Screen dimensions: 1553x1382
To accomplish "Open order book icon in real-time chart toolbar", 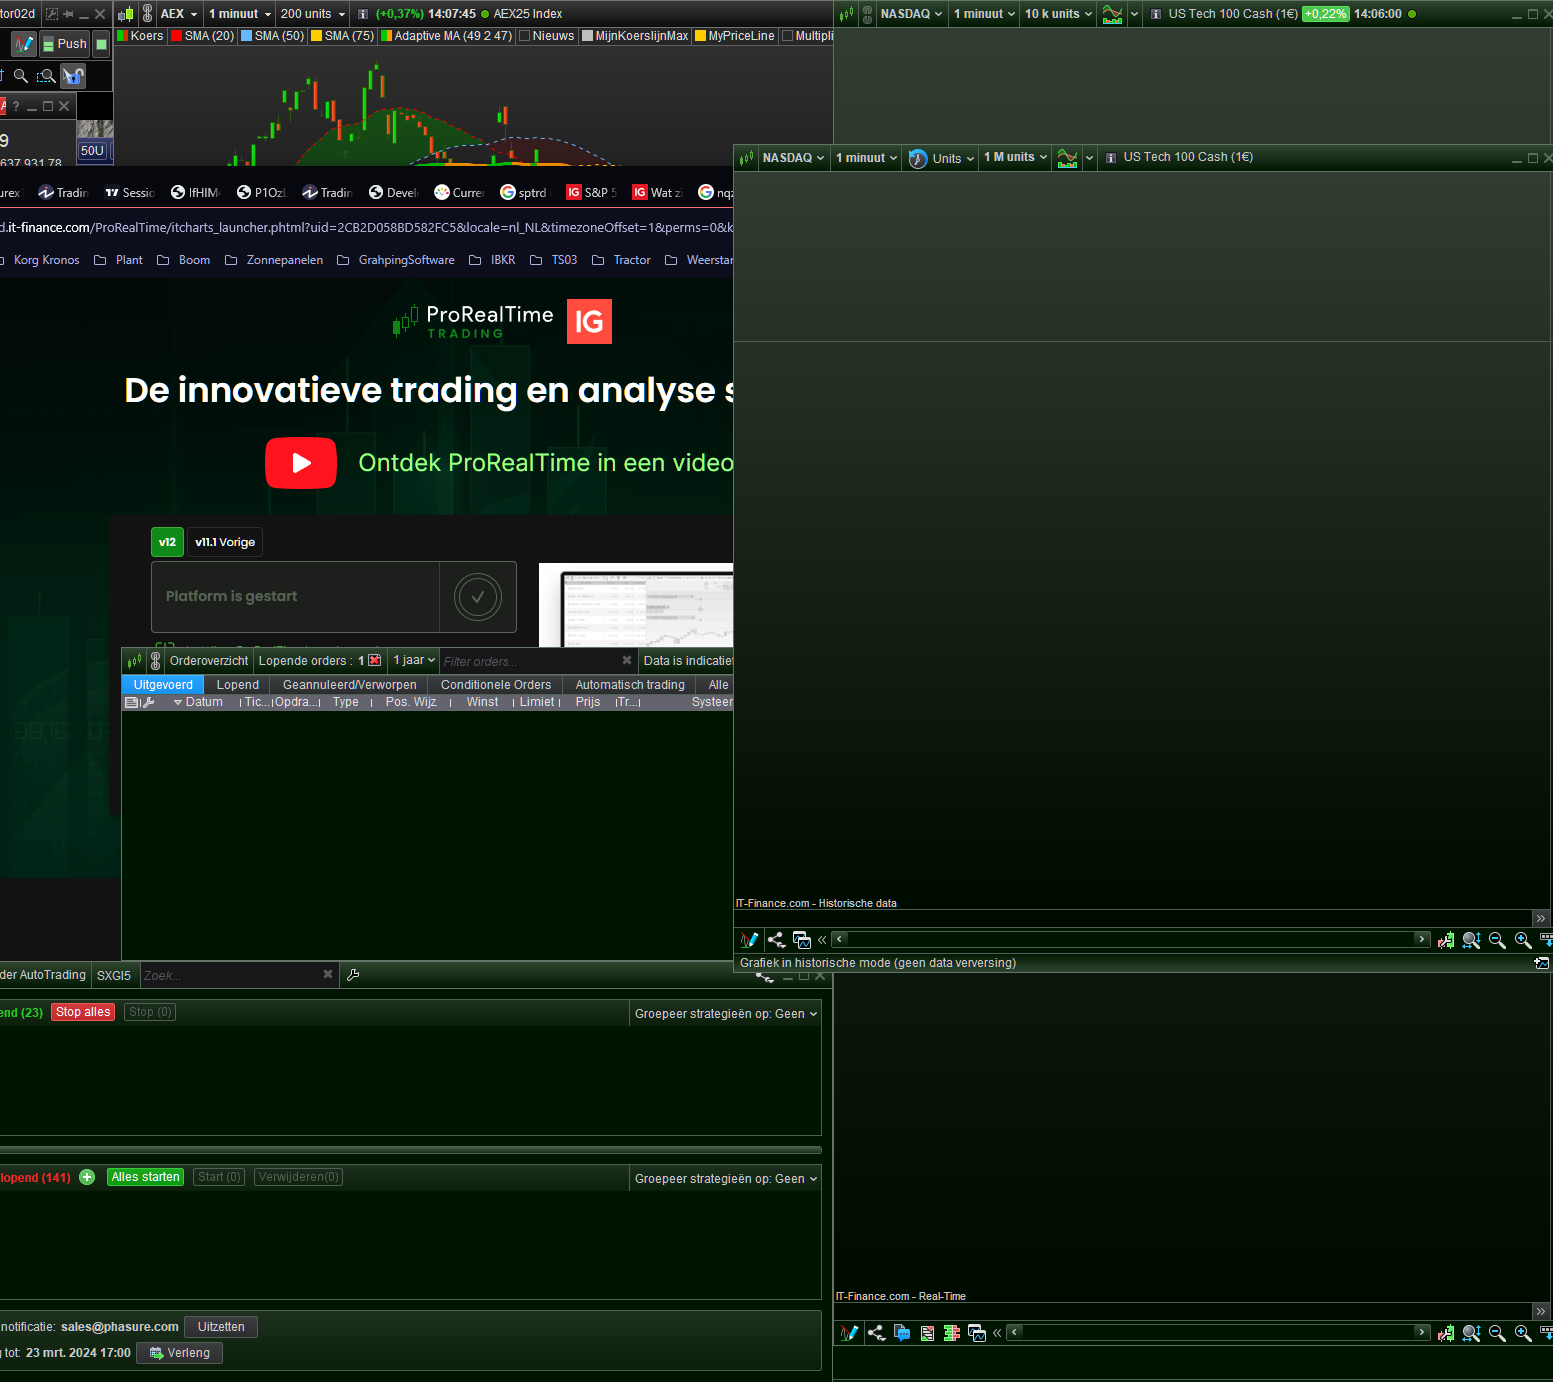I will (x=952, y=1333).
